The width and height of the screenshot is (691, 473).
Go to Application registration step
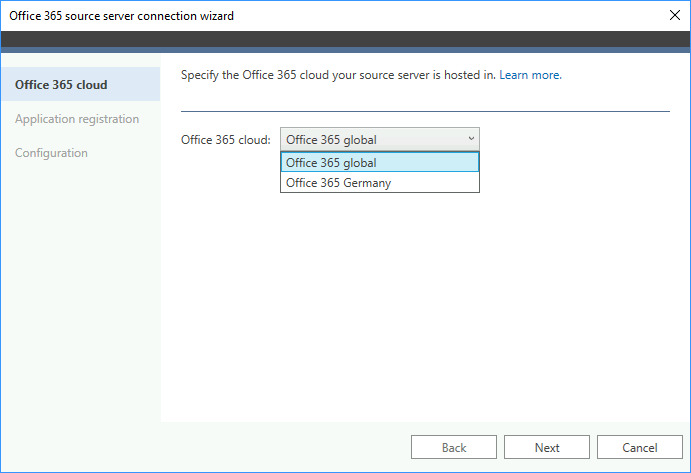pyautogui.click(x=77, y=119)
